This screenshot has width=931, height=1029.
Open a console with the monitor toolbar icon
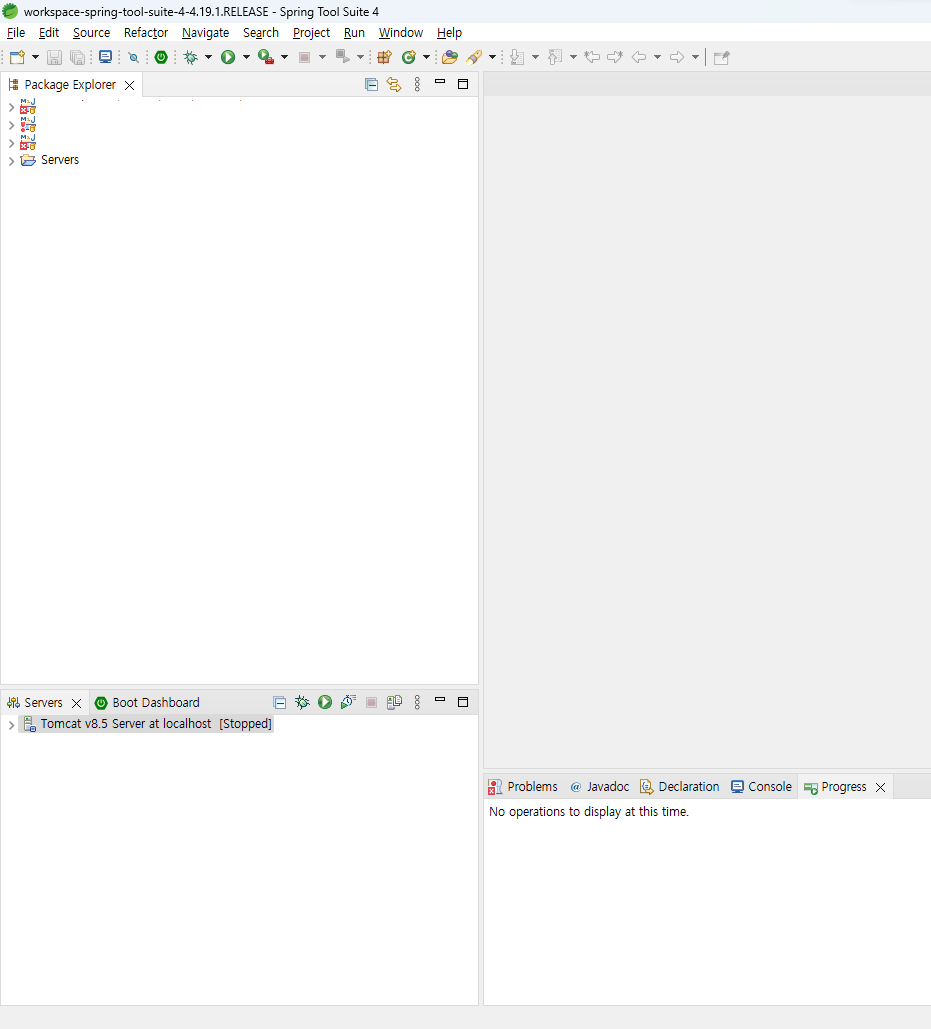pyautogui.click(x=105, y=57)
